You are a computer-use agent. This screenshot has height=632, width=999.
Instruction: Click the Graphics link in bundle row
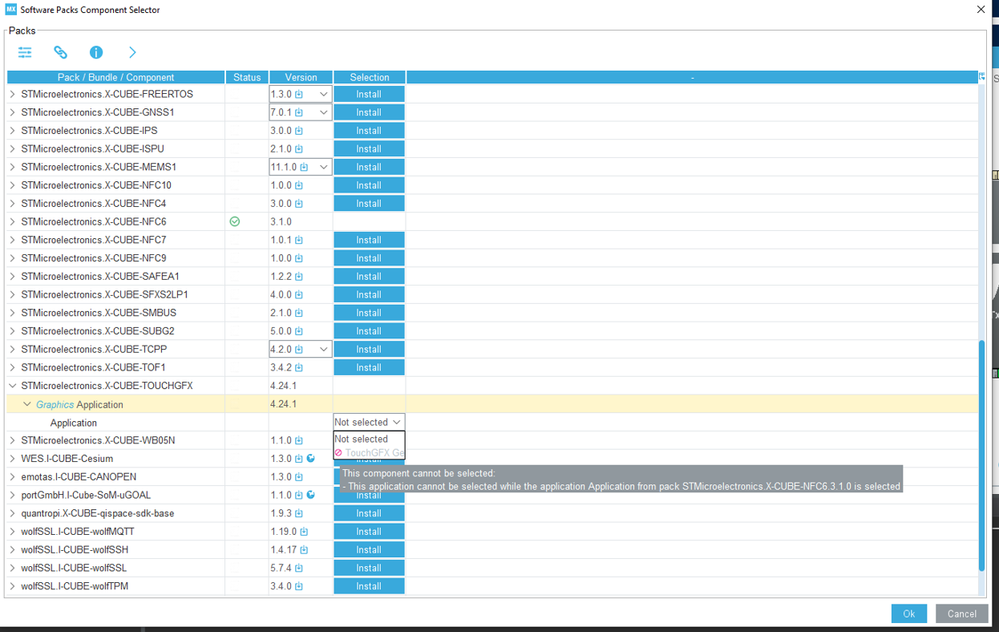(x=55, y=405)
